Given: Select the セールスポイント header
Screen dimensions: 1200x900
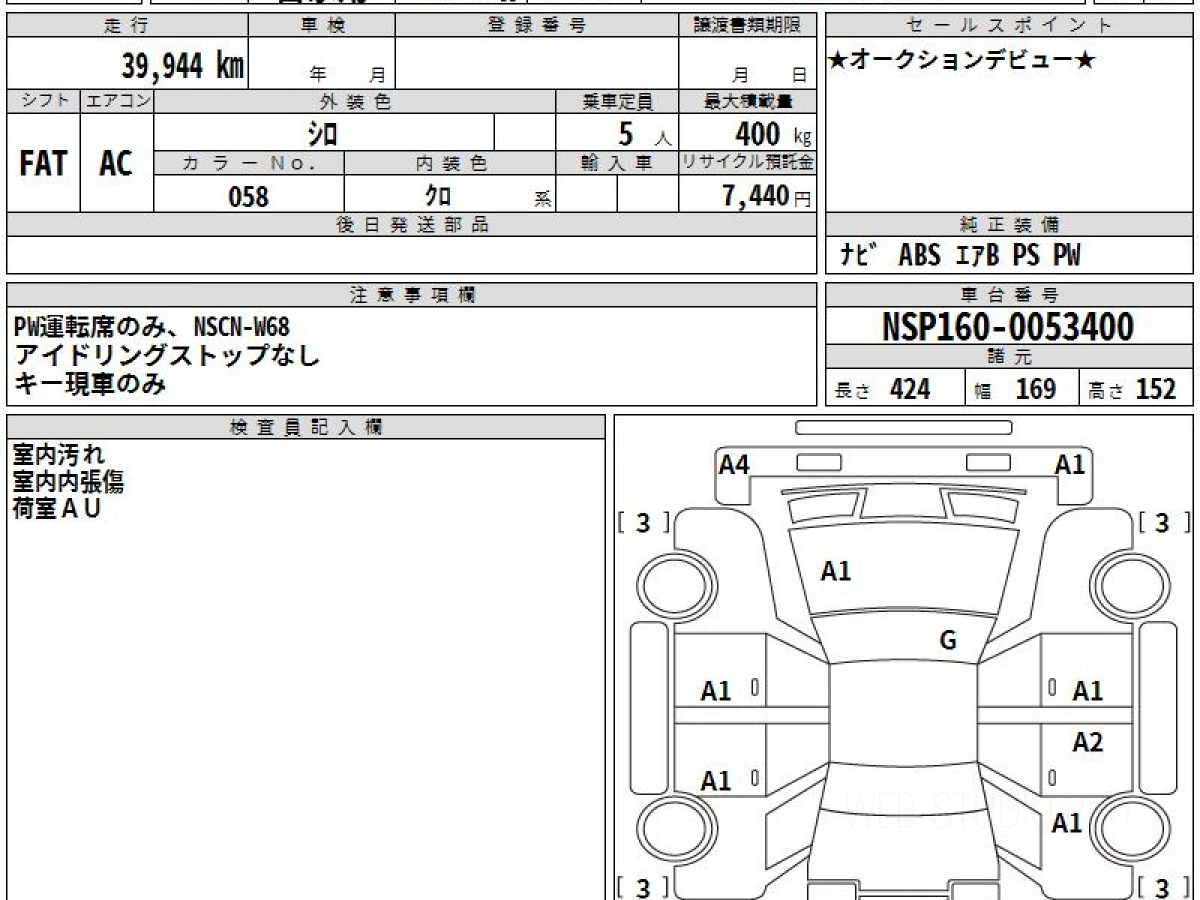Looking at the screenshot, I should 1010,26.
